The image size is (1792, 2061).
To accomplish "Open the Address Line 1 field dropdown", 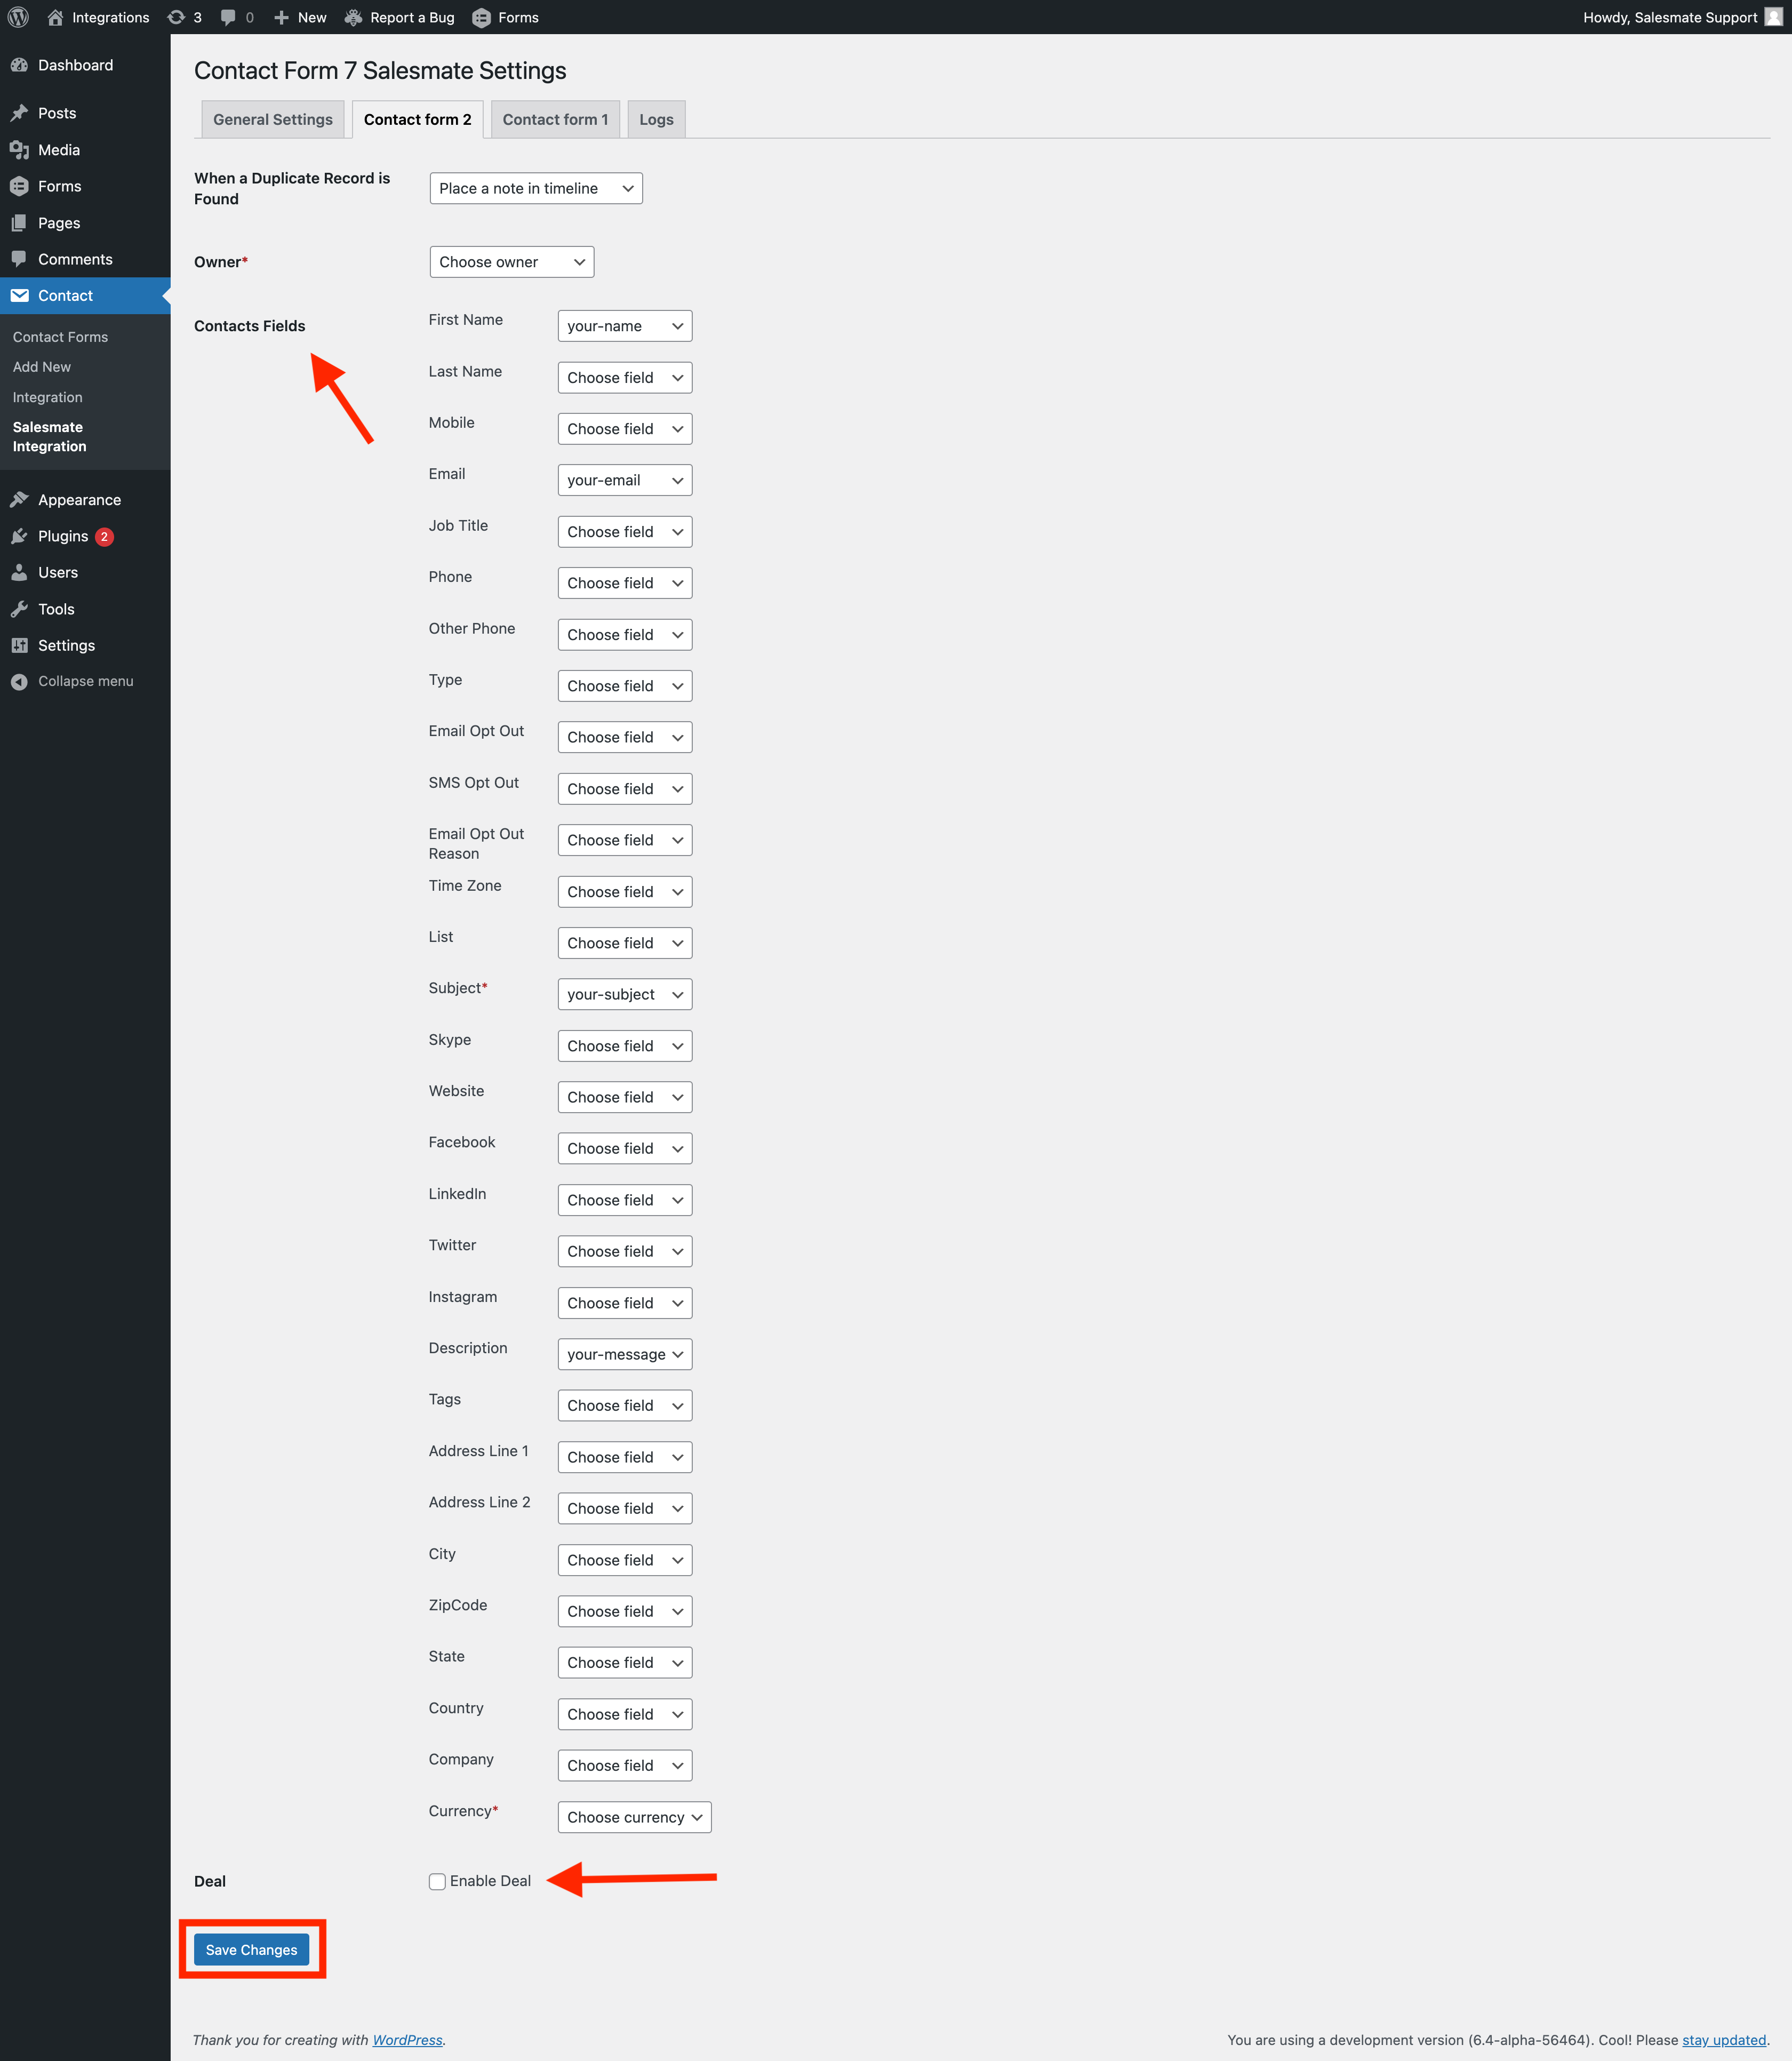I will (625, 1457).
